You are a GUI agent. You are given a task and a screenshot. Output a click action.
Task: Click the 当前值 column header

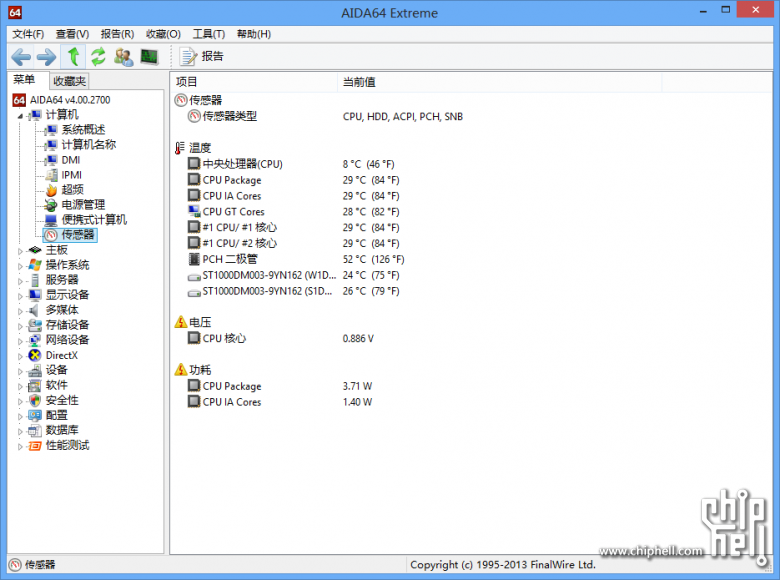tap(499, 82)
